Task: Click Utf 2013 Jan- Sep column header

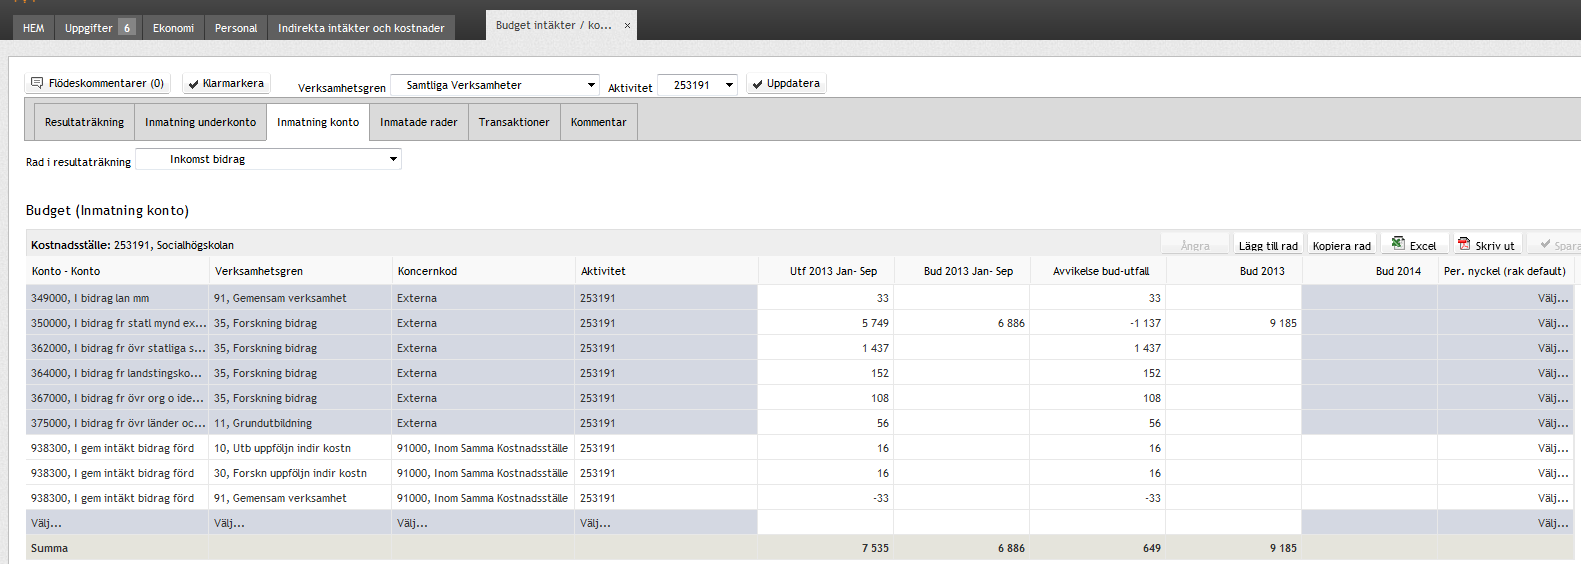Action: pyautogui.click(x=825, y=271)
